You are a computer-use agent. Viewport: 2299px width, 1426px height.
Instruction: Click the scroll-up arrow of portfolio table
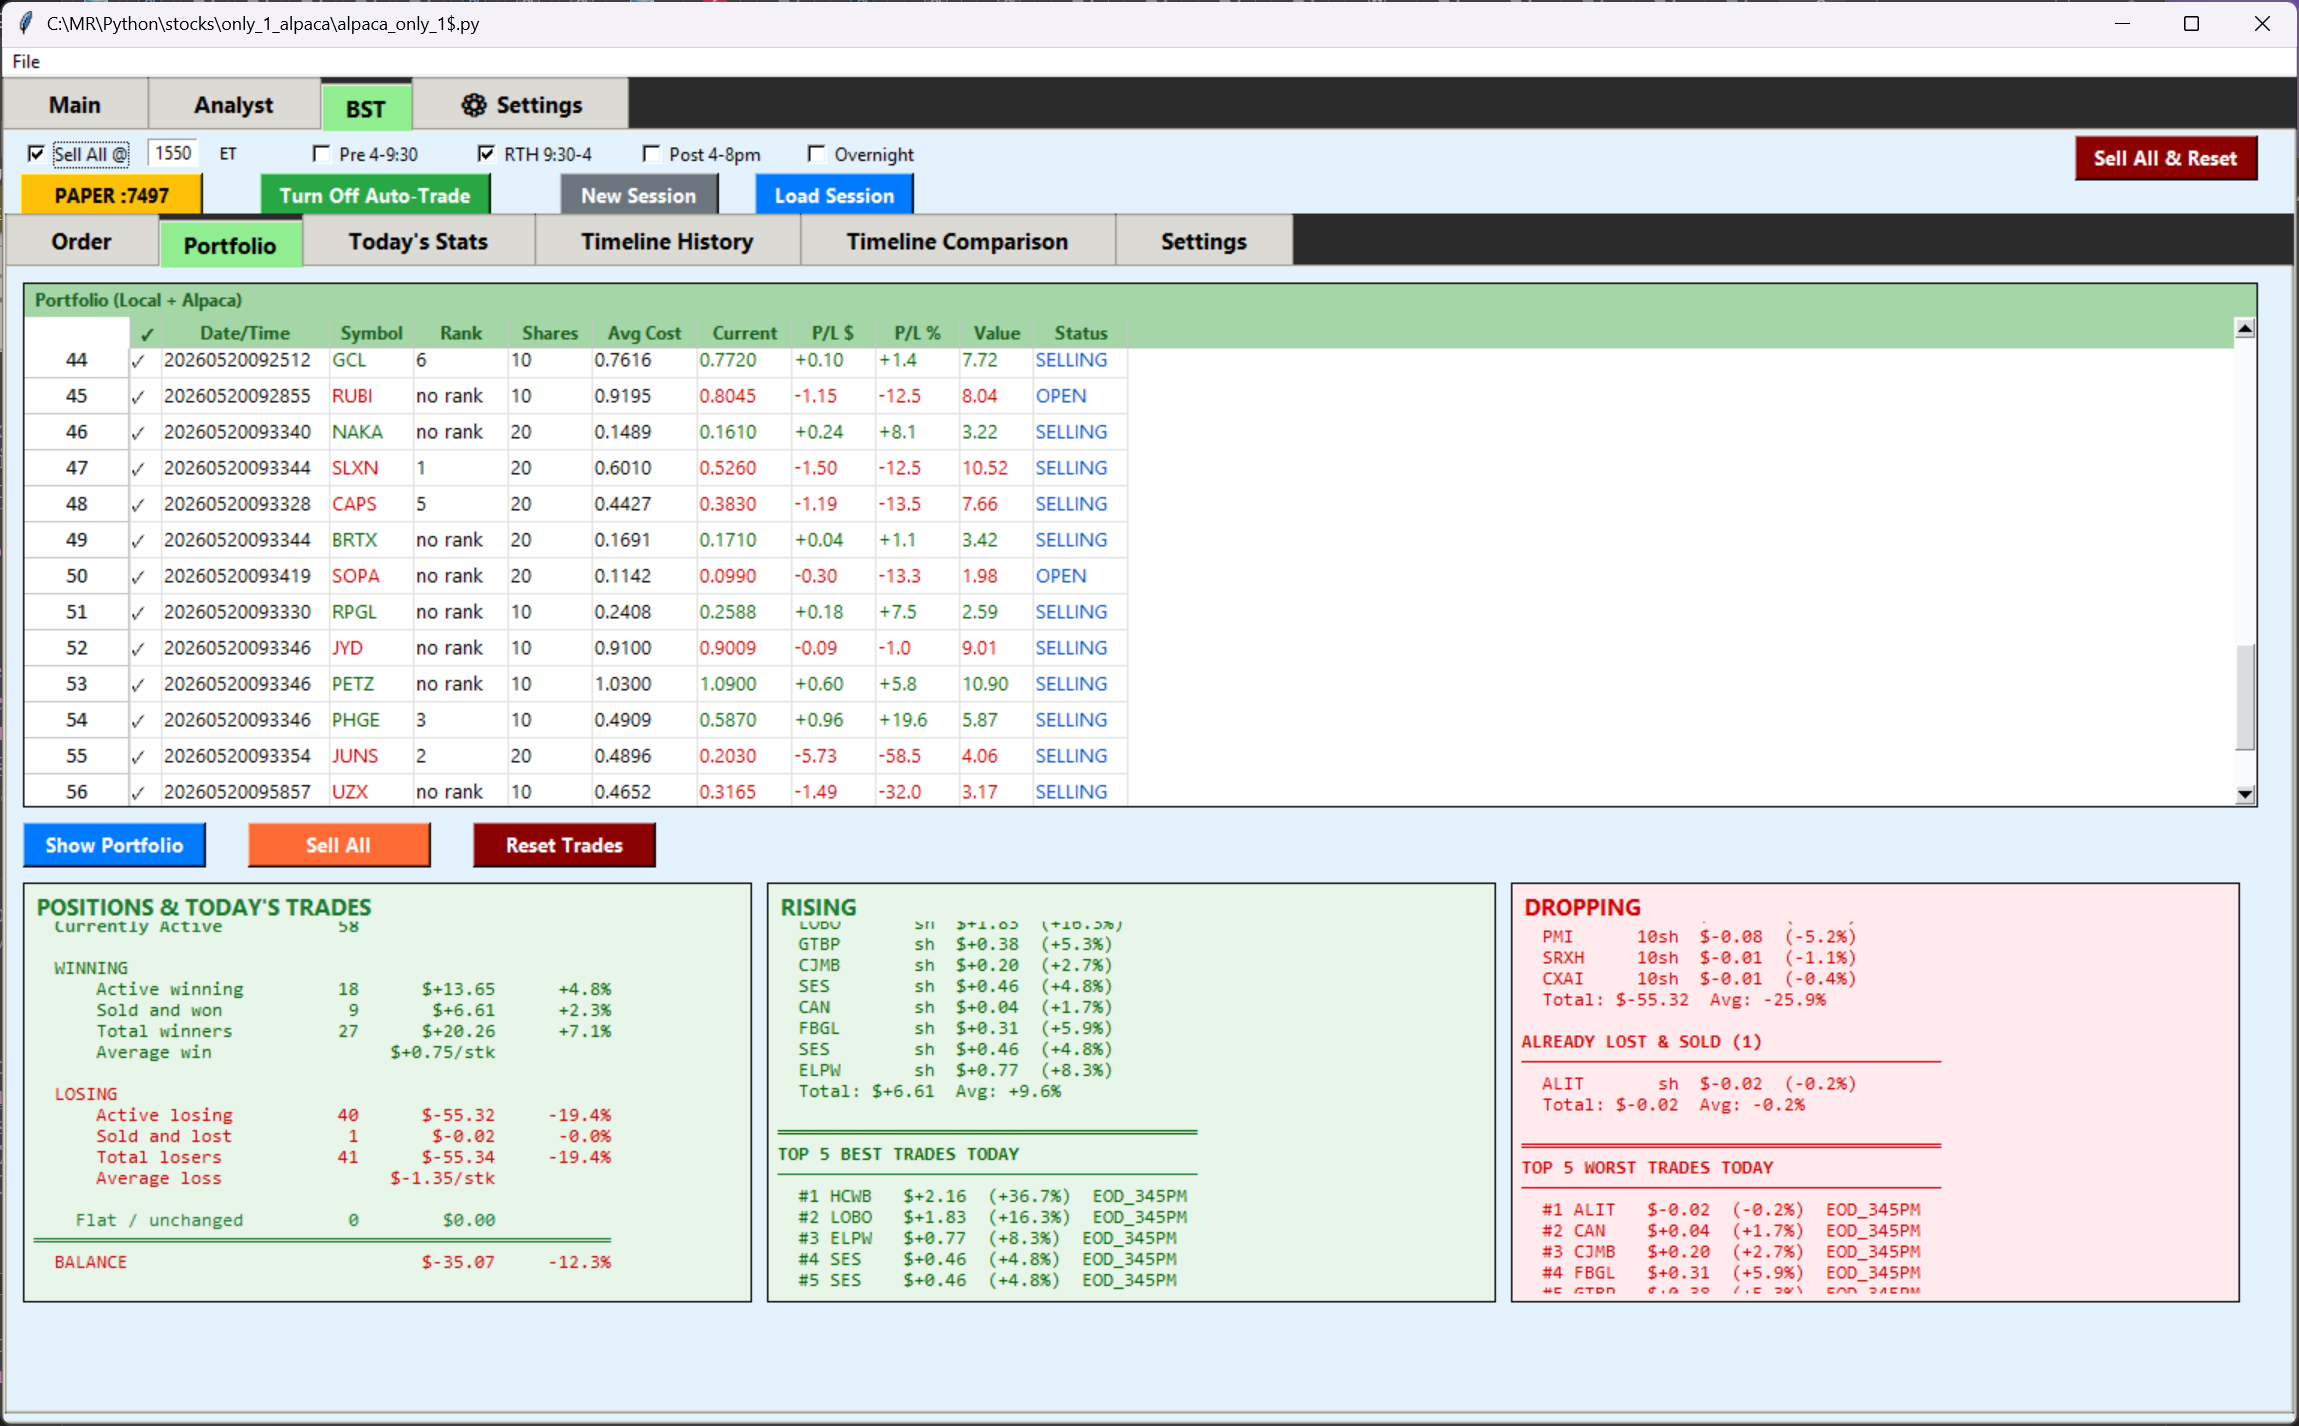[x=2244, y=328]
